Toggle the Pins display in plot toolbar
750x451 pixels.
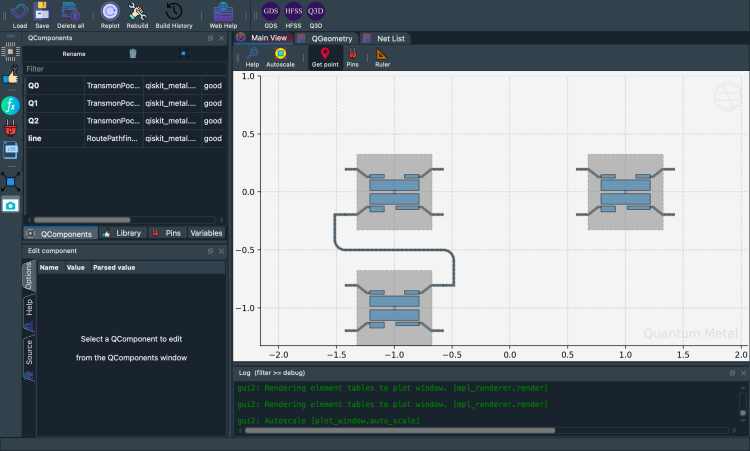click(353, 57)
